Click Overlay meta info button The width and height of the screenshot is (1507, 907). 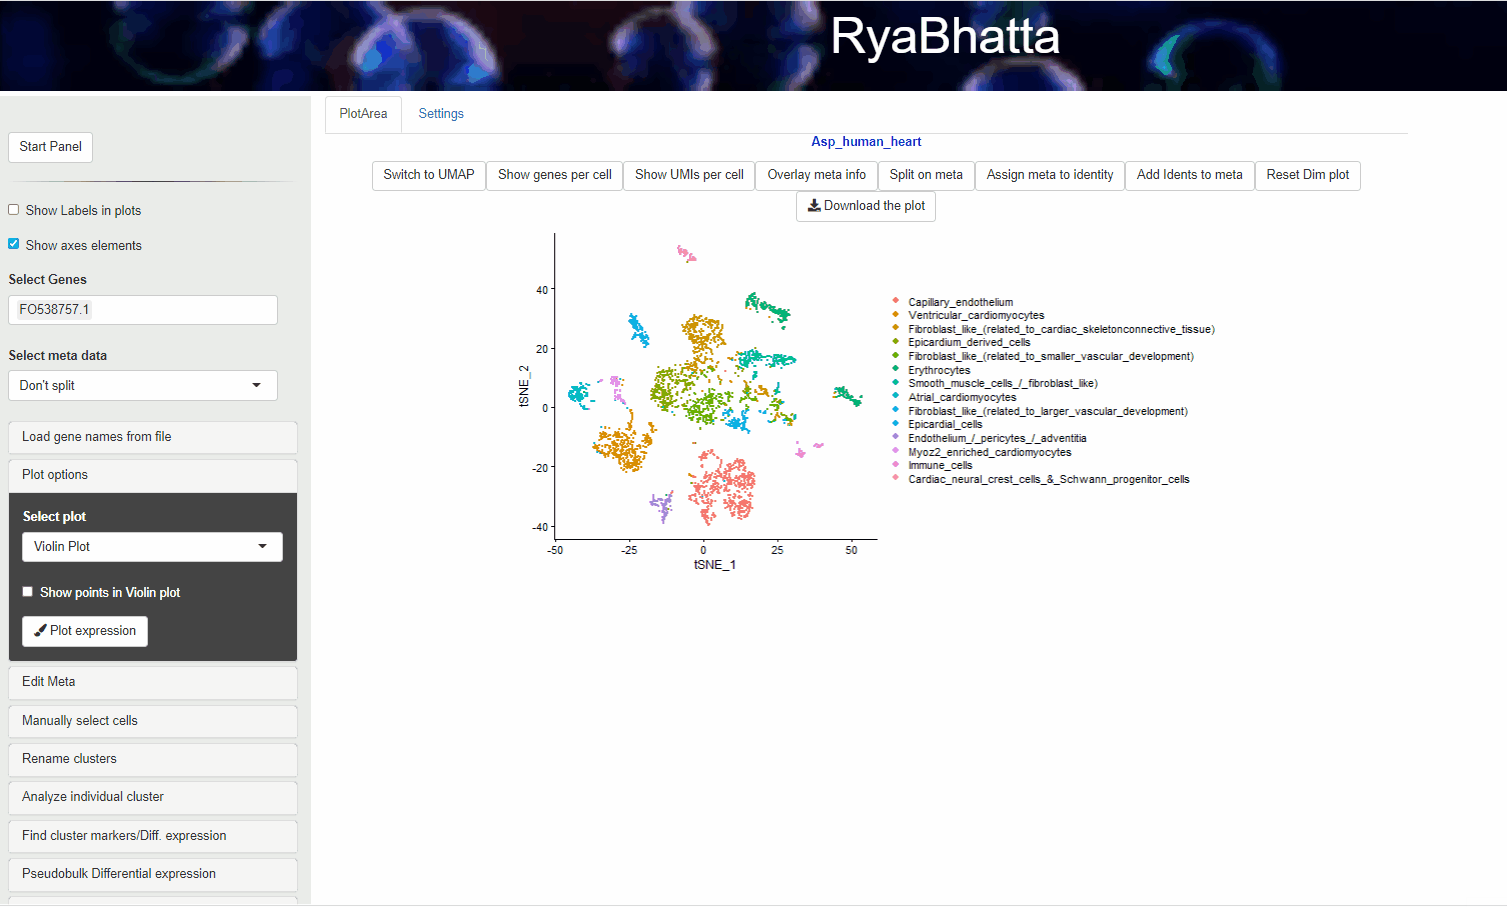click(x=816, y=175)
